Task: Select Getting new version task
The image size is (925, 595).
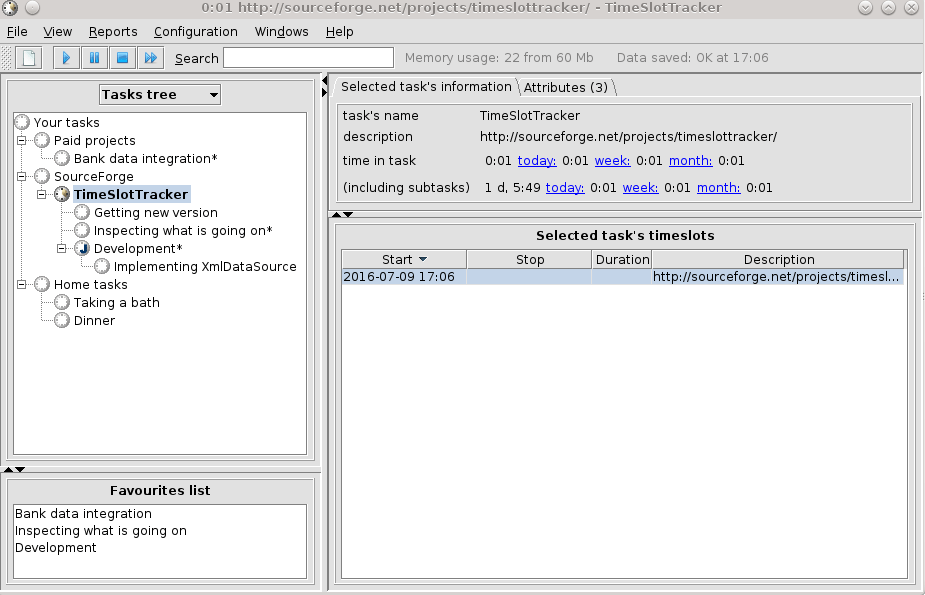Action: tap(156, 212)
